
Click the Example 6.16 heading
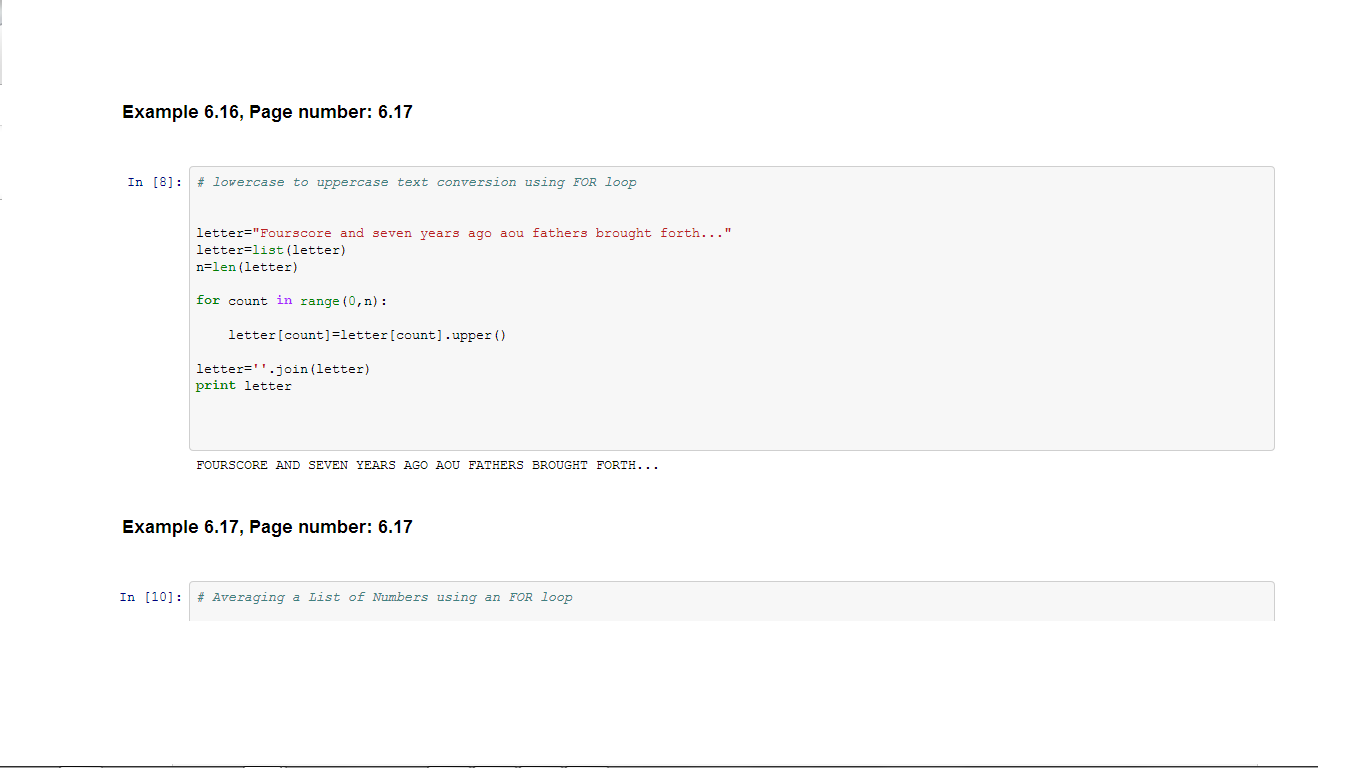pos(267,112)
